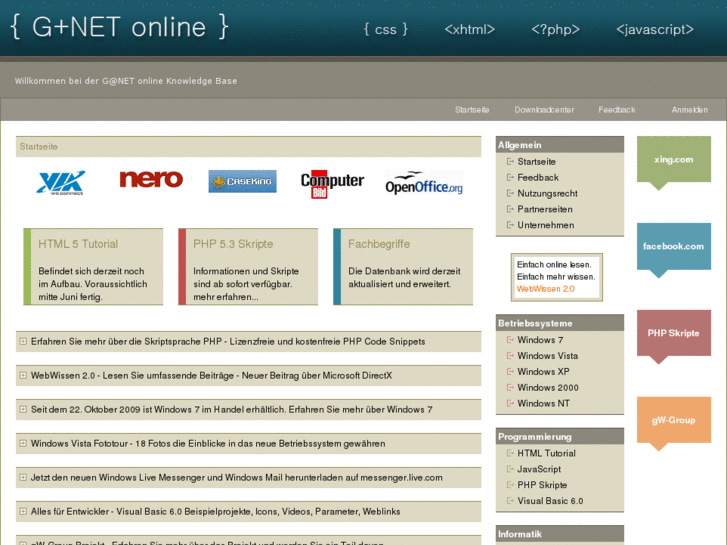Click the Betriebssysteme section header
The height and width of the screenshot is (545, 727).
(x=560, y=323)
